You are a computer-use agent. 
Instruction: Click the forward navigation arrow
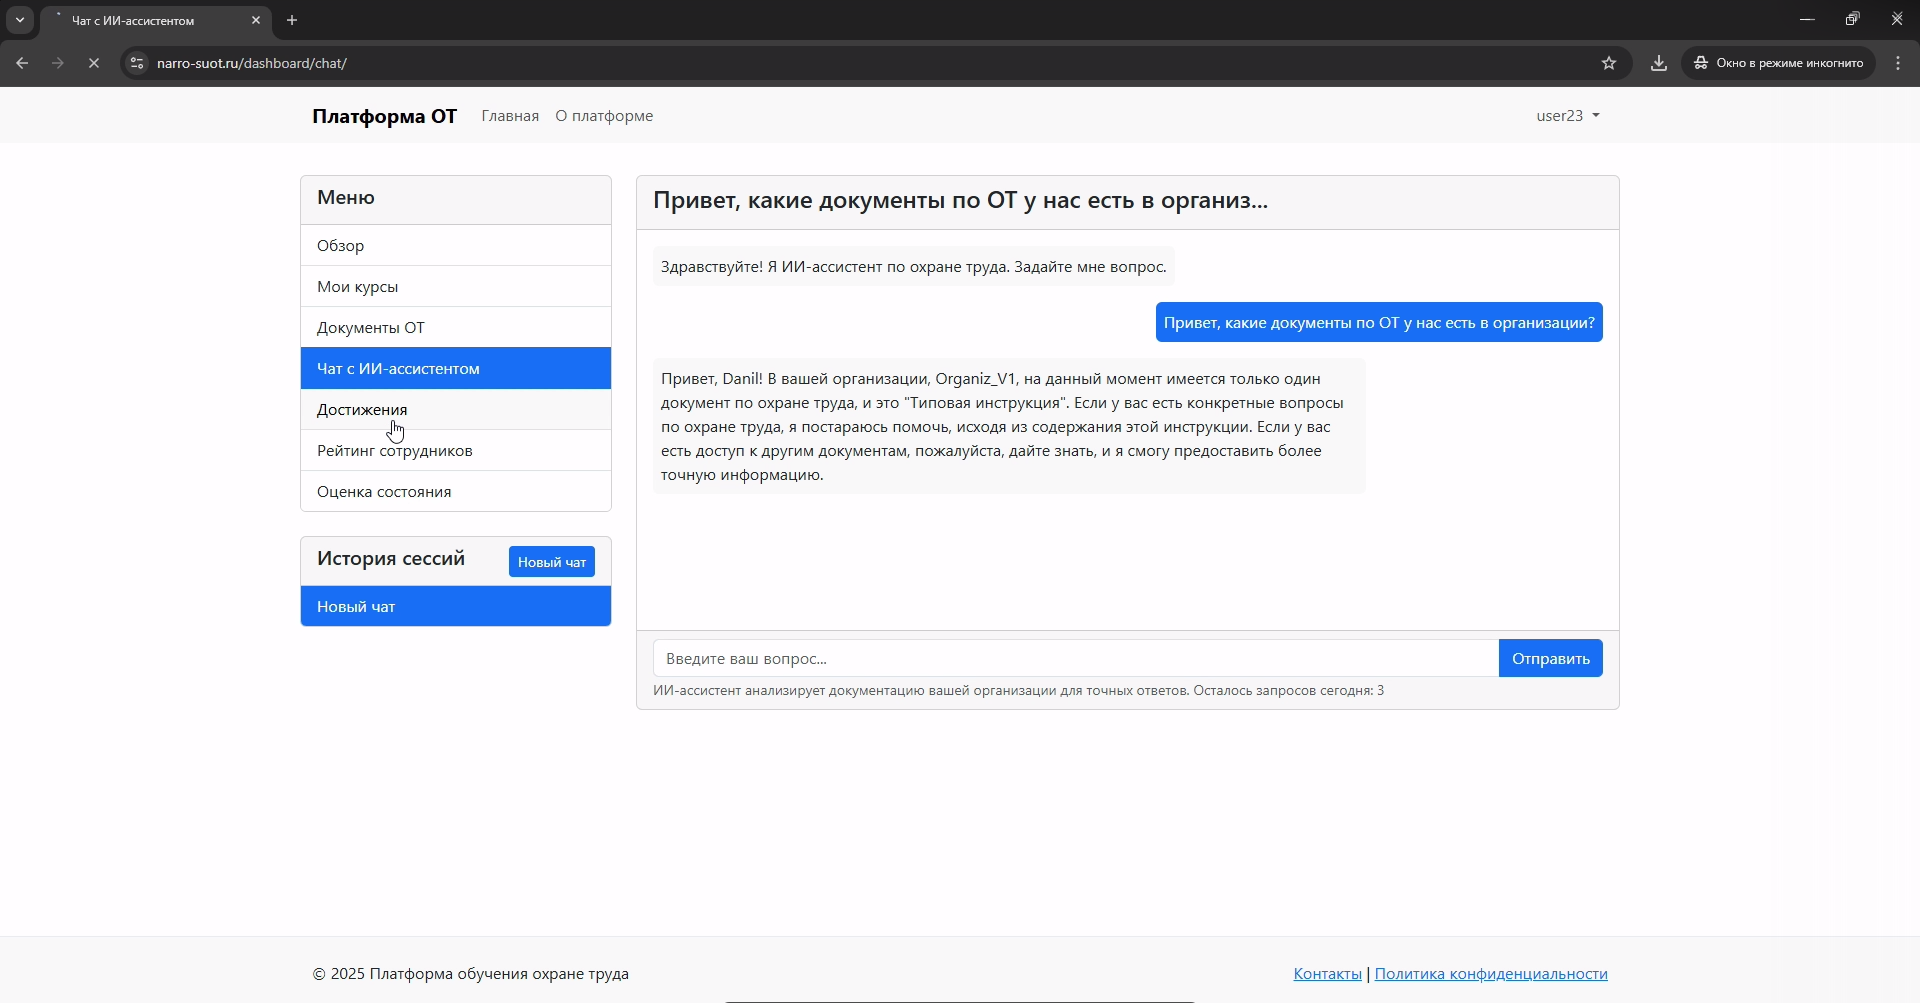point(58,63)
